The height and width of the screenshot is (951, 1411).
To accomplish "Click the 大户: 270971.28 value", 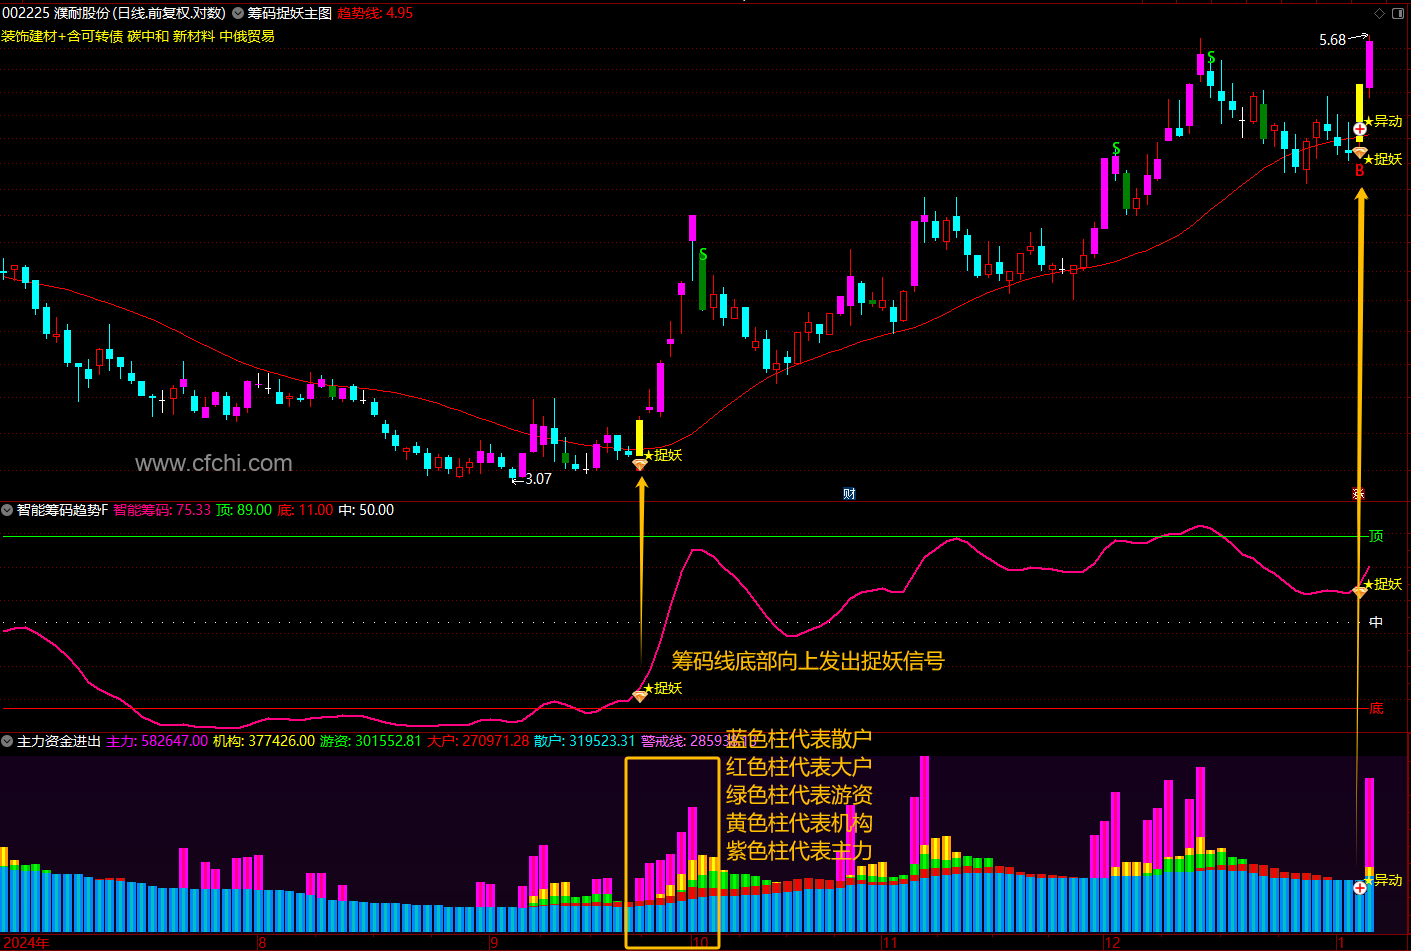I will [x=478, y=741].
